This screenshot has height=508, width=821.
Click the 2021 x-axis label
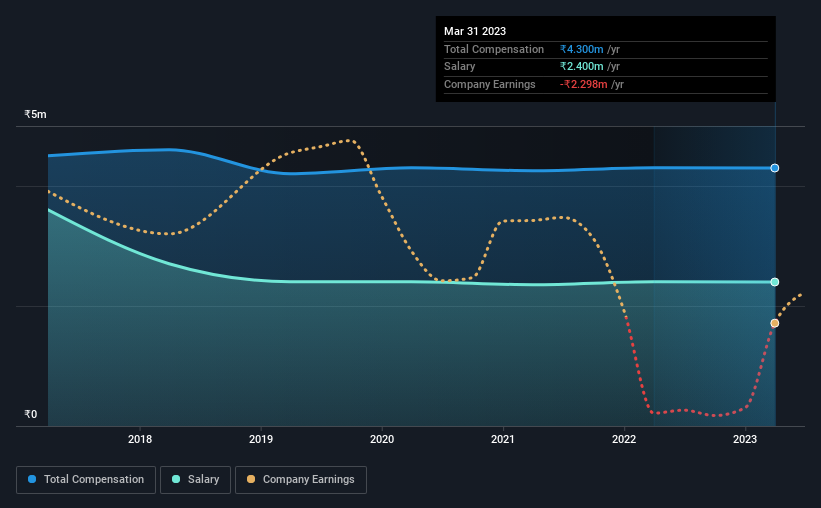[503, 439]
